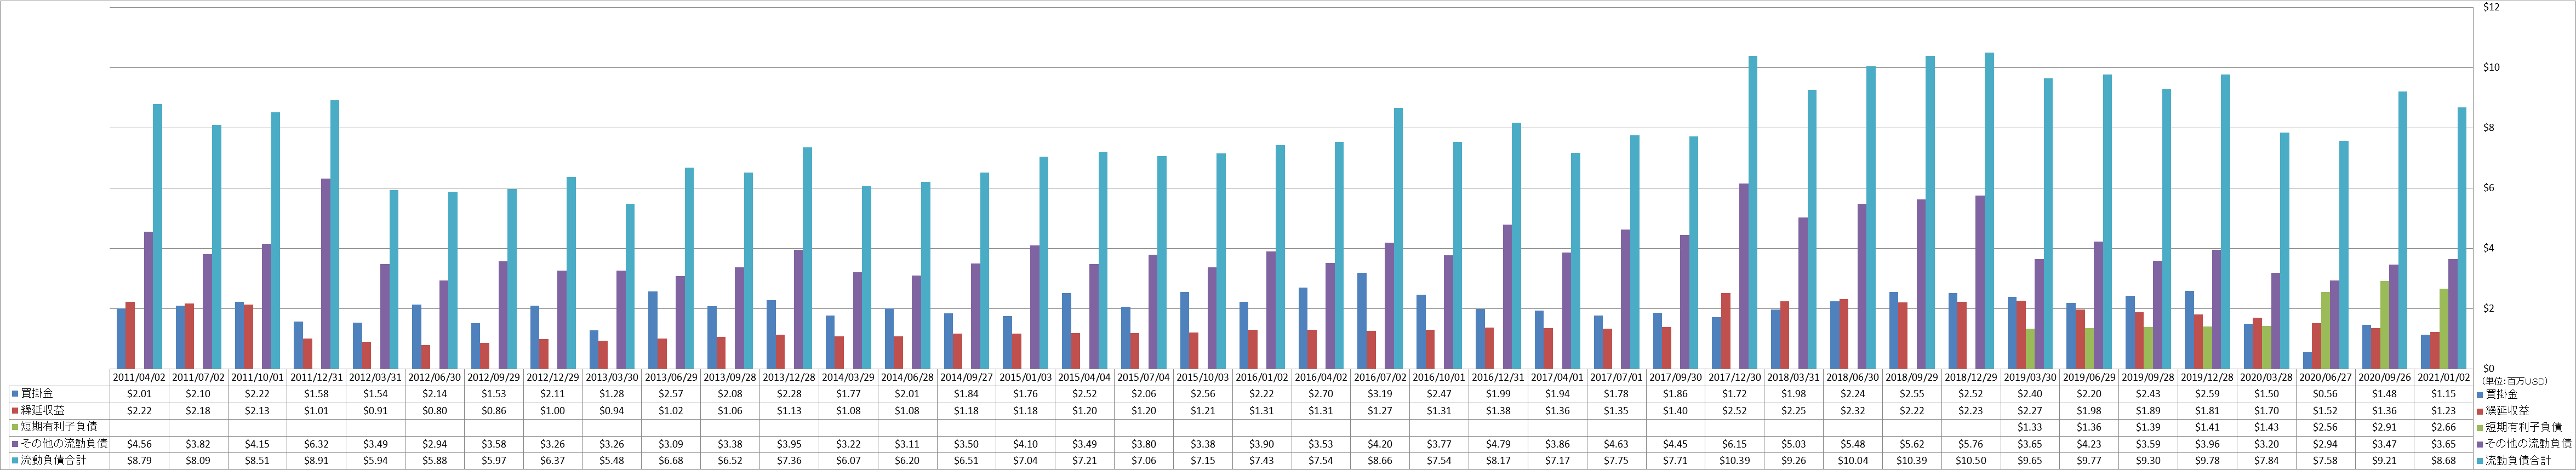
Task: Select the $10.50 total for 2018/12/29
Action: [x=1972, y=460]
